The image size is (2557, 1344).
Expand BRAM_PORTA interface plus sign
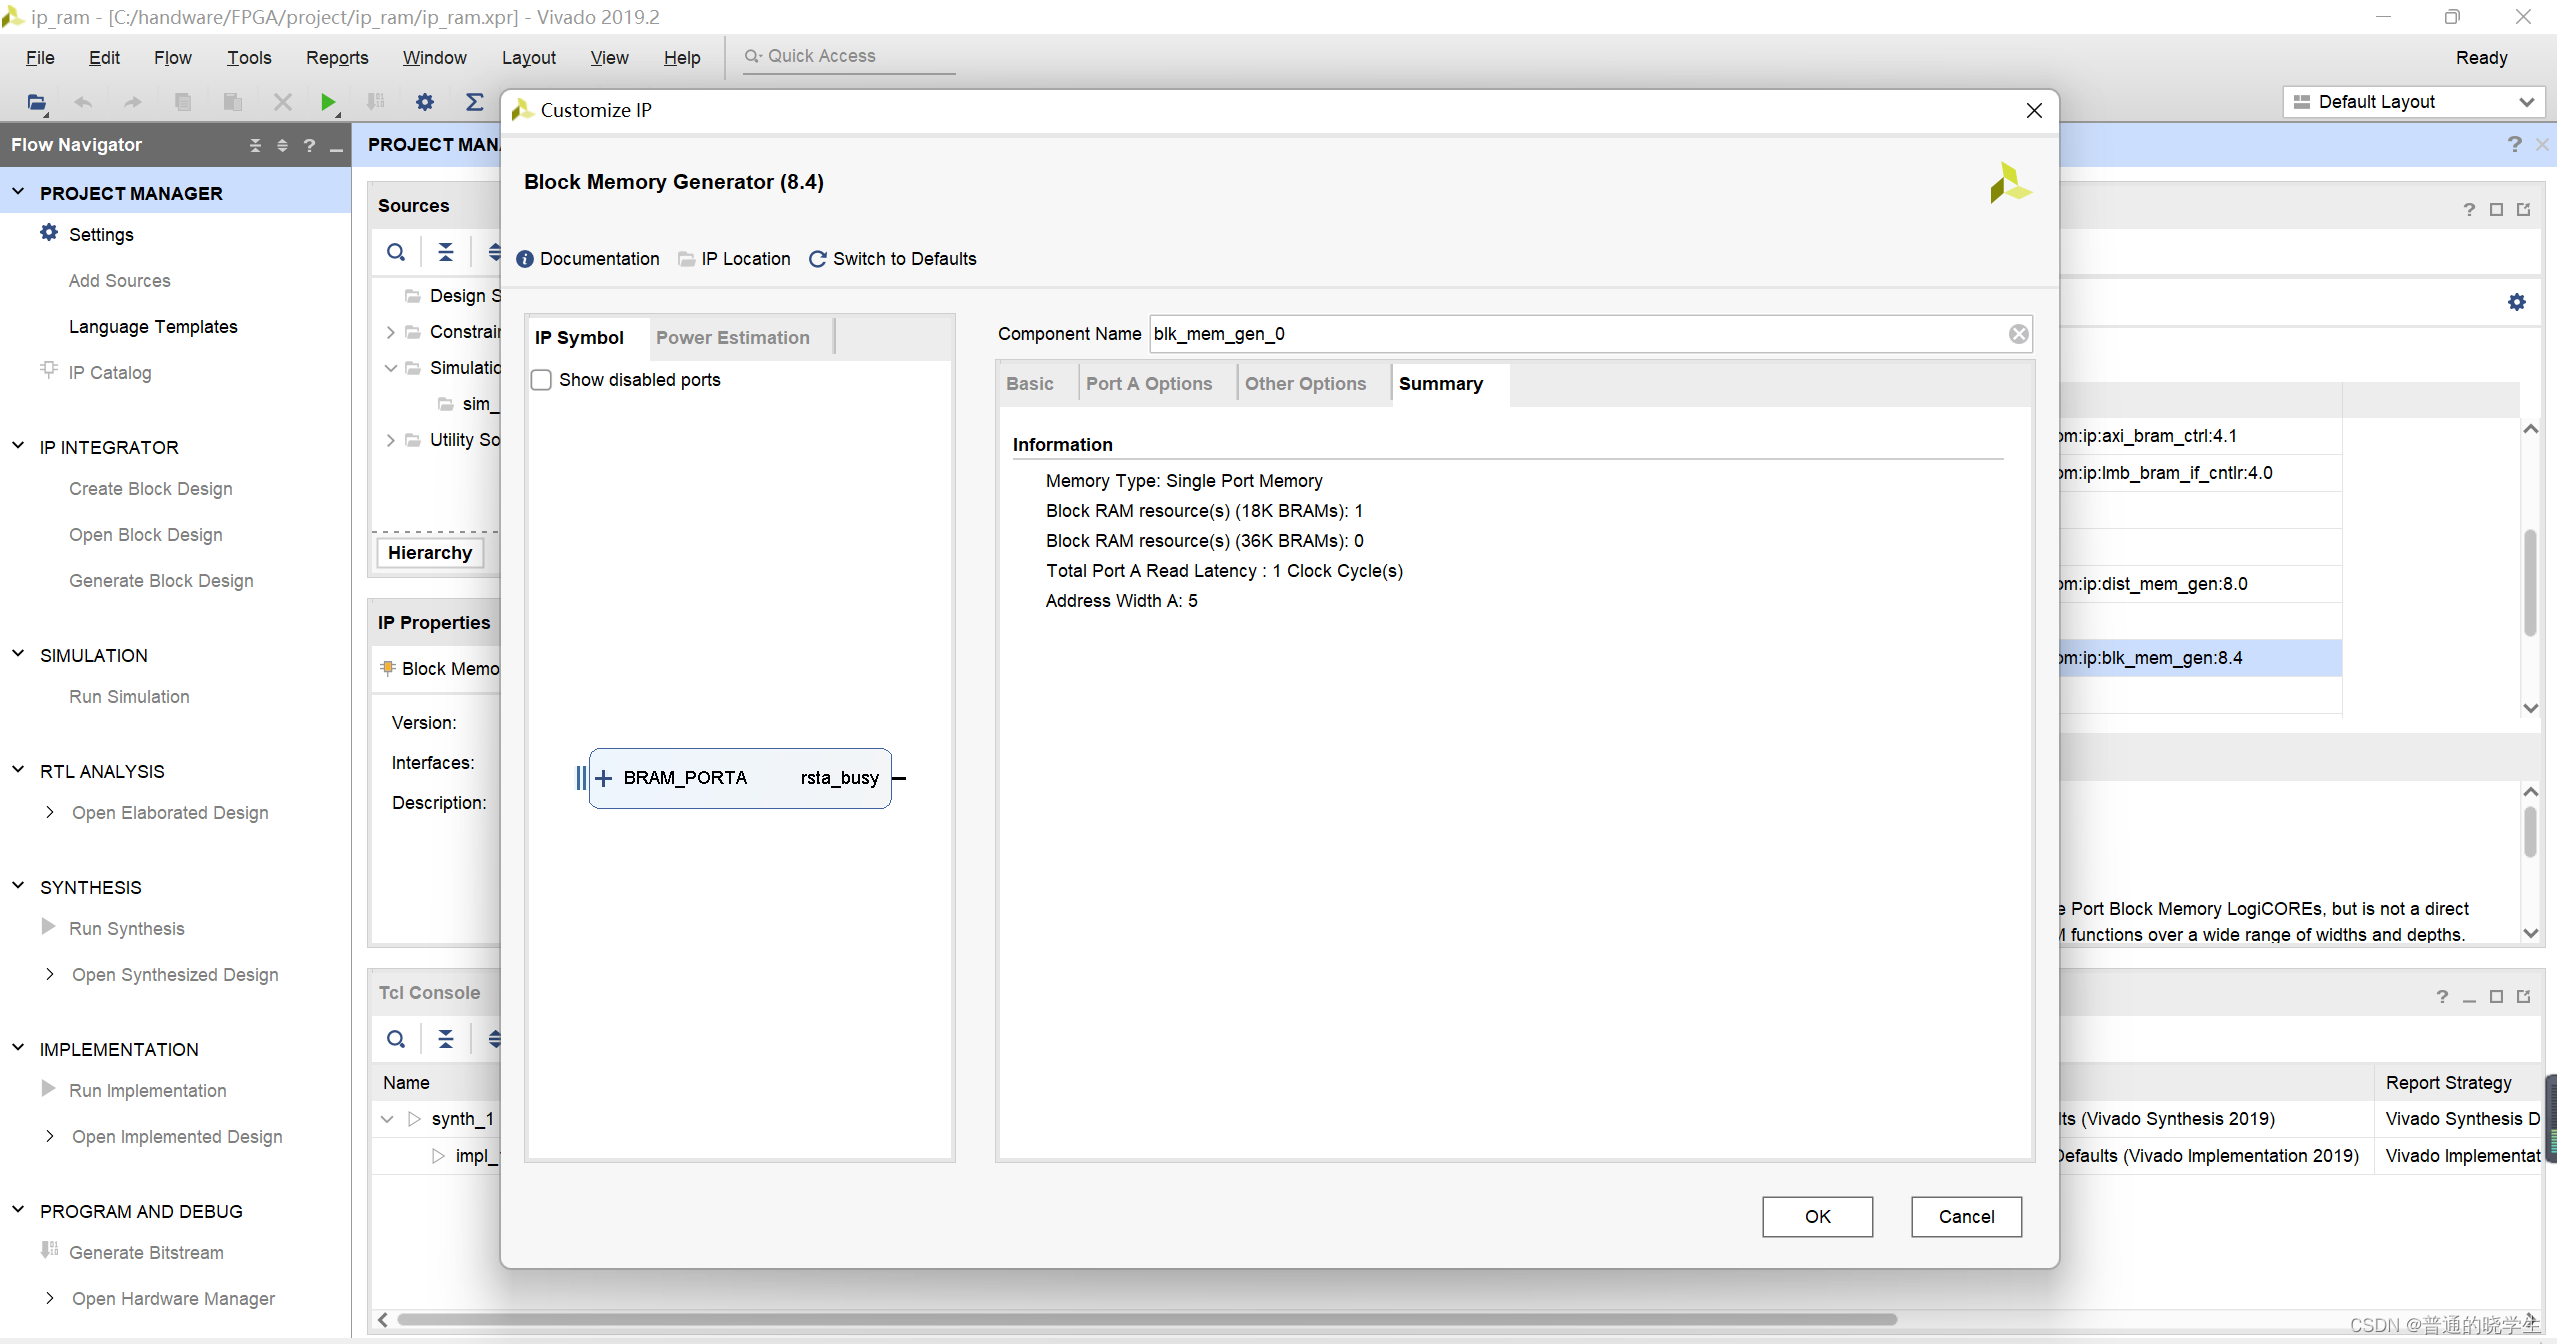(x=603, y=778)
